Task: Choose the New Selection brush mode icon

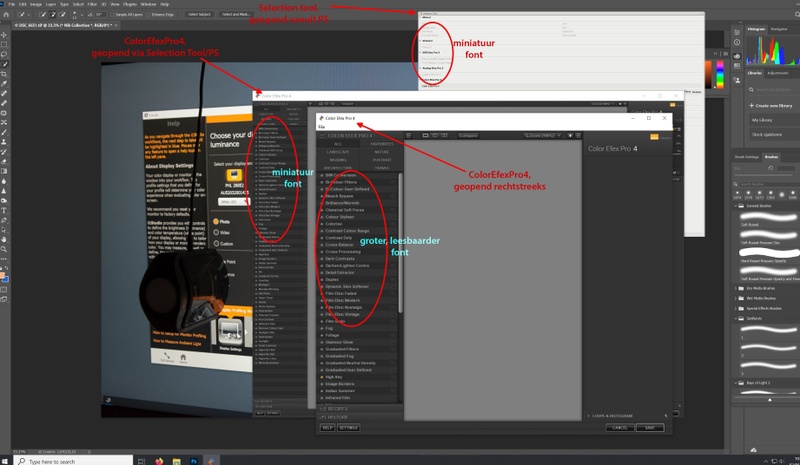Action: [x=43, y=14]
